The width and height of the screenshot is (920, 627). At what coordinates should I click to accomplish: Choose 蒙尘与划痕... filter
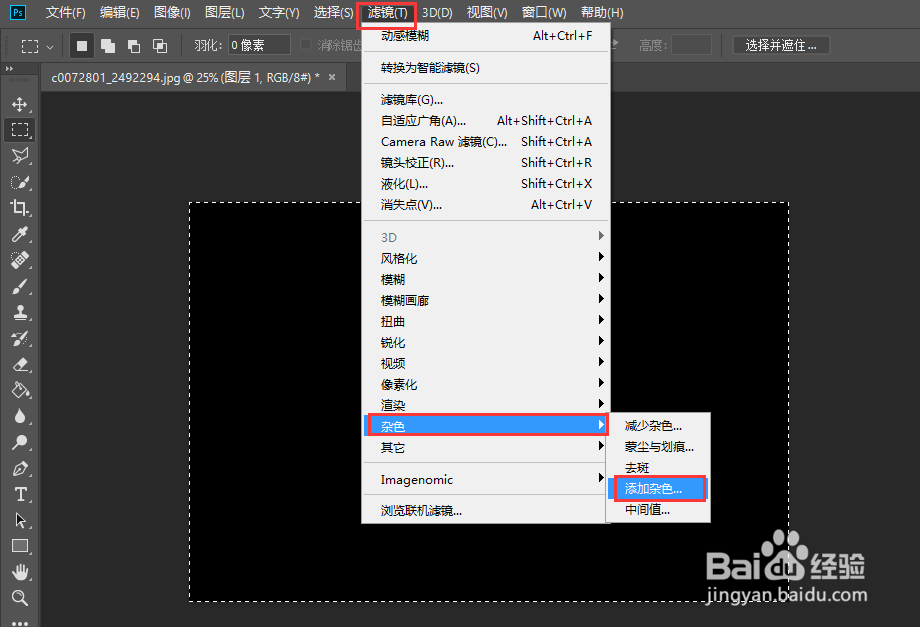tap(658, 447)
